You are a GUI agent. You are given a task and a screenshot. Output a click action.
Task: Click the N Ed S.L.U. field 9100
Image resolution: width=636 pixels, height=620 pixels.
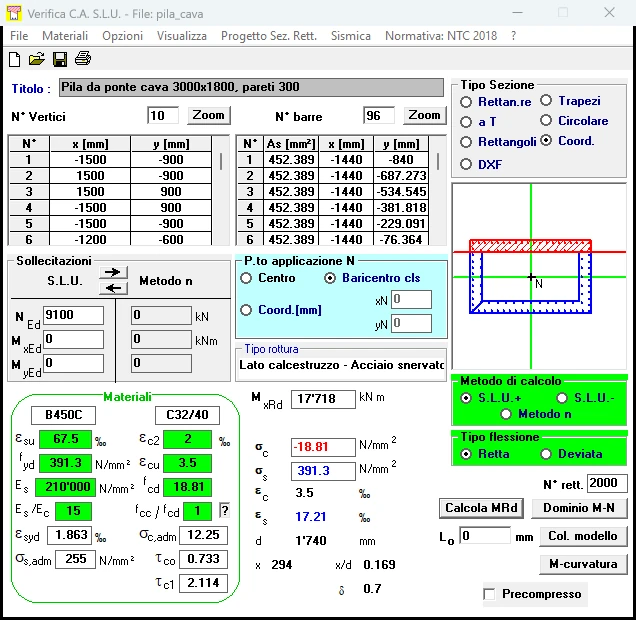pyautogui.click(x=73, y=315)
